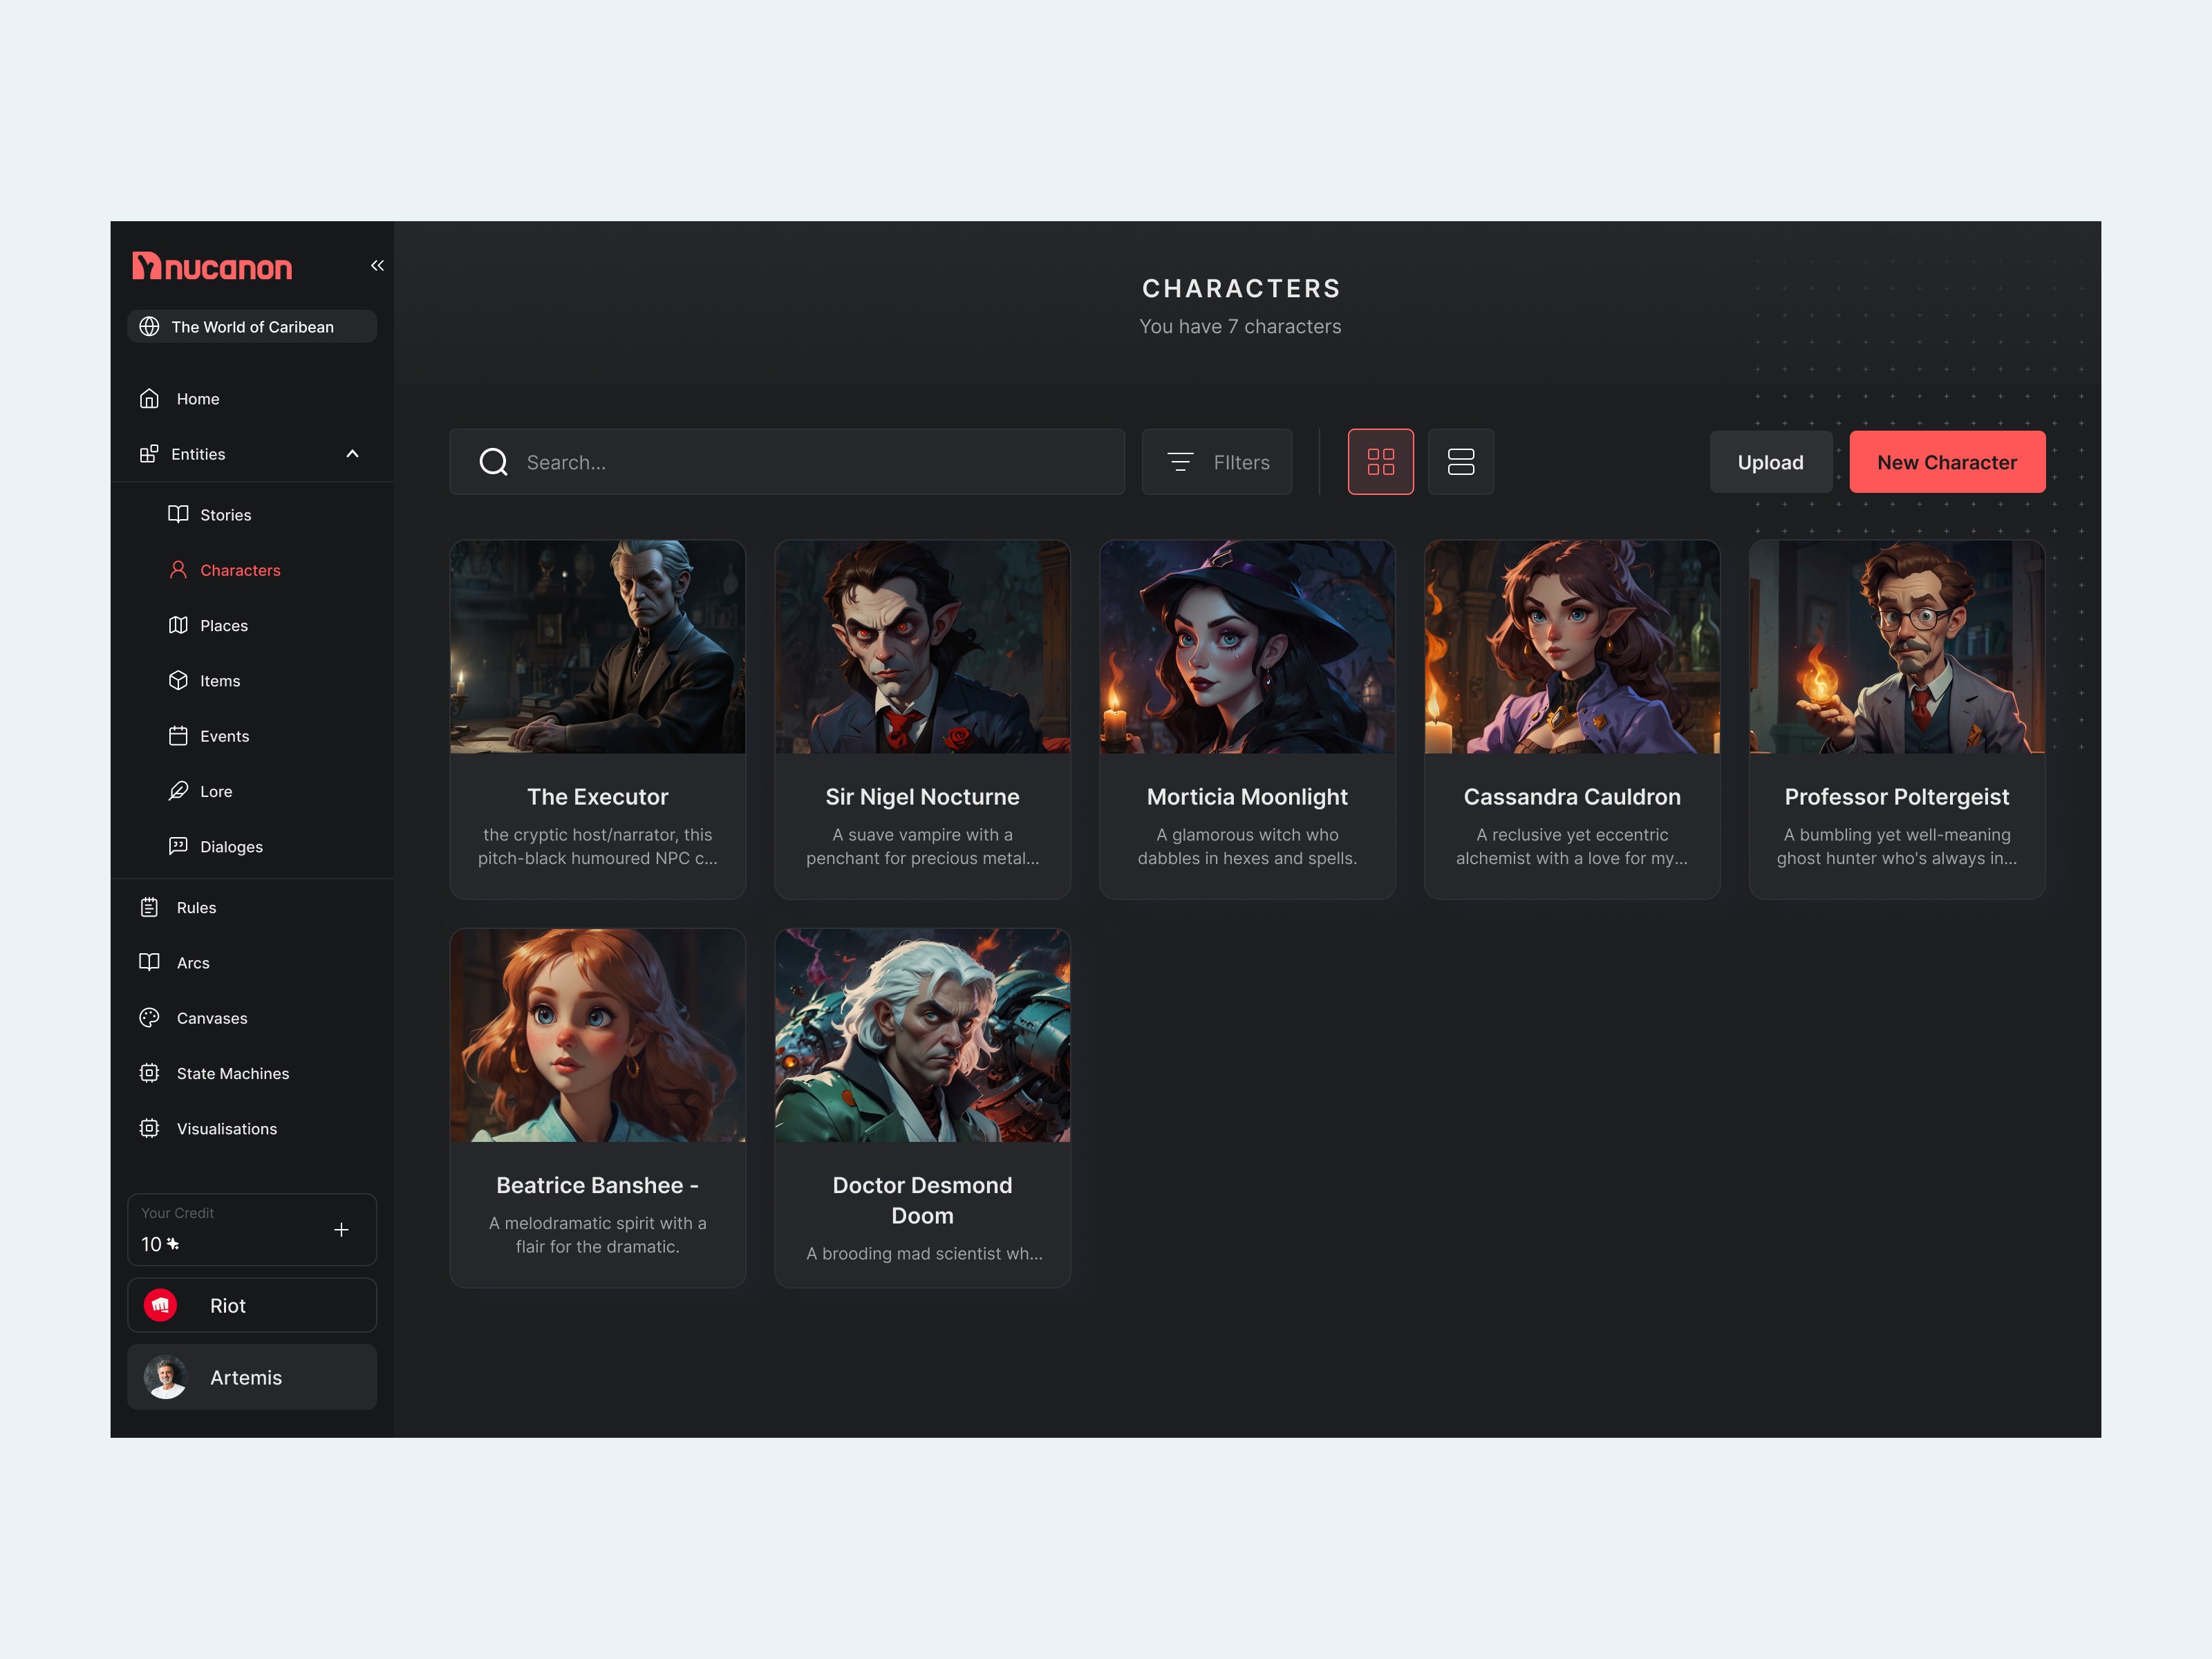The image size is (2212, 1659).
Task: Click the New Character button
Action: click(1945, 462)
